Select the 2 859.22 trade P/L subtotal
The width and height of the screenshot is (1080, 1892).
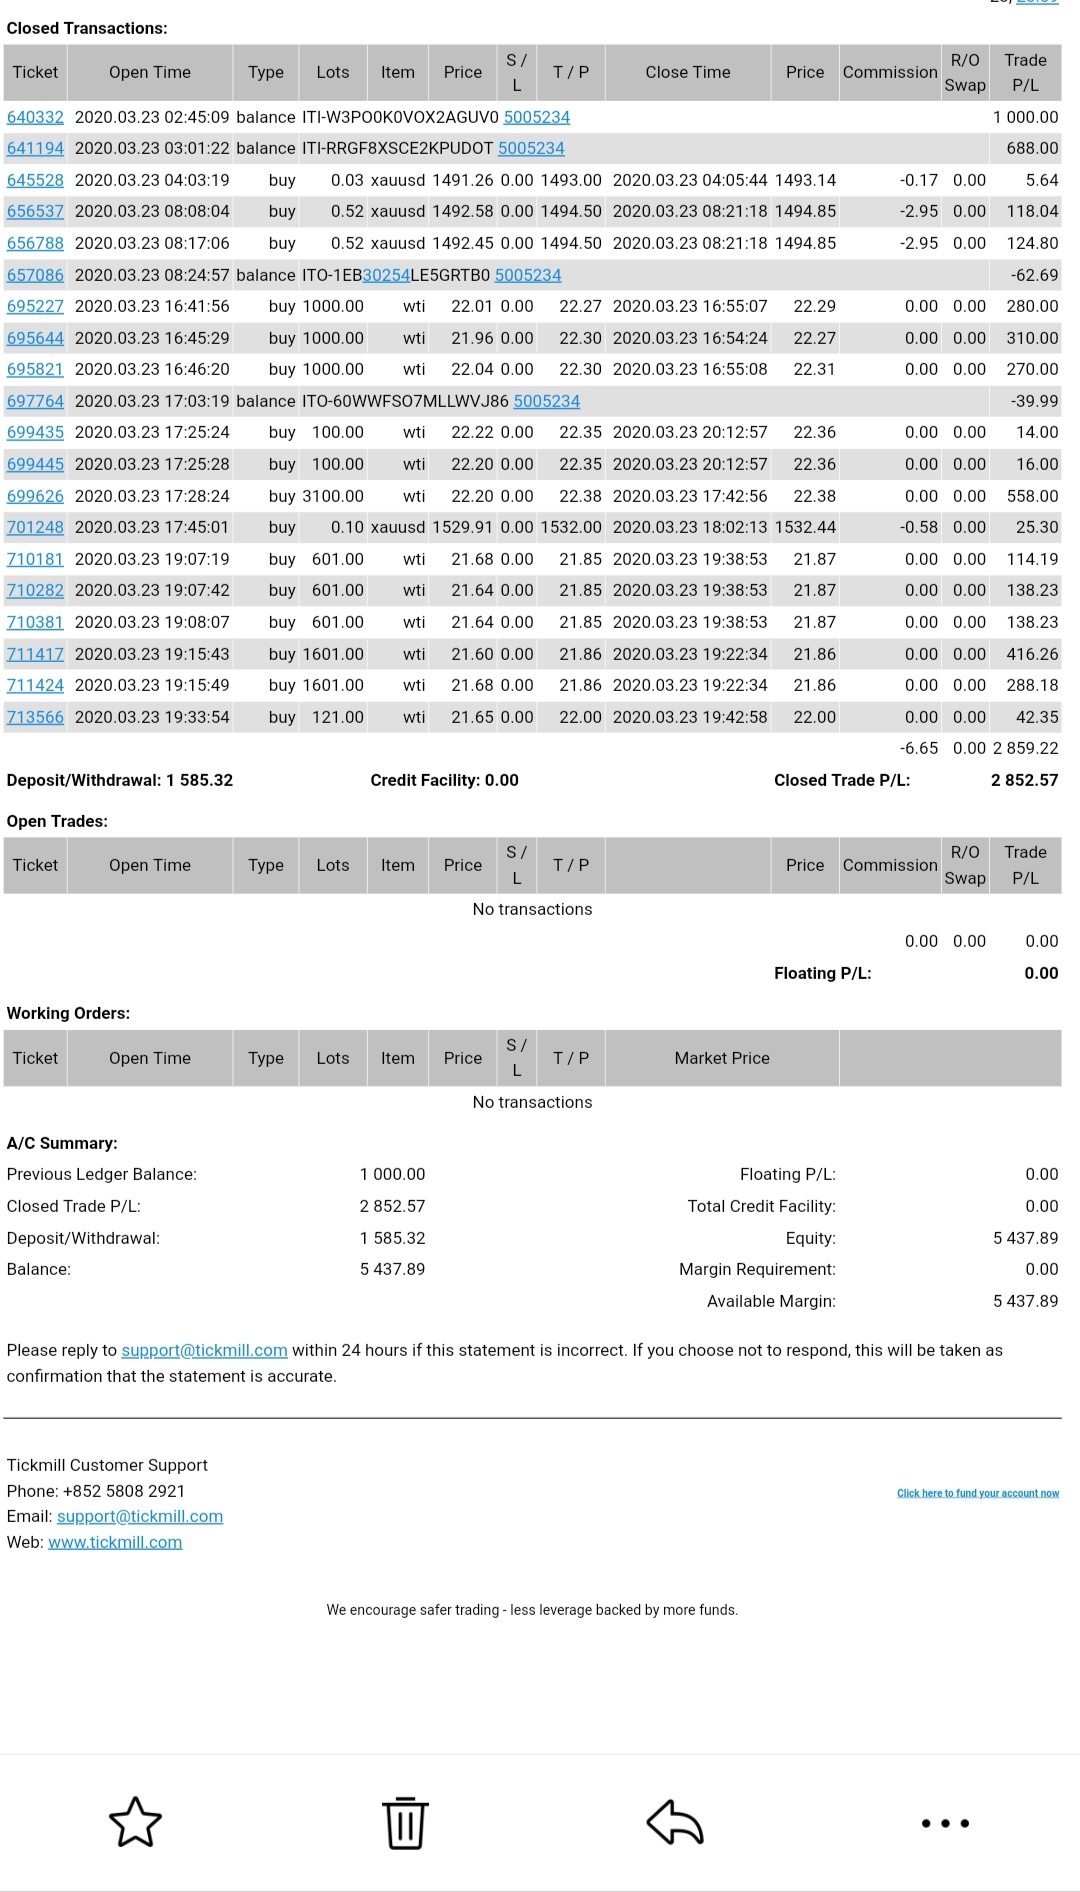point(1025,748)
